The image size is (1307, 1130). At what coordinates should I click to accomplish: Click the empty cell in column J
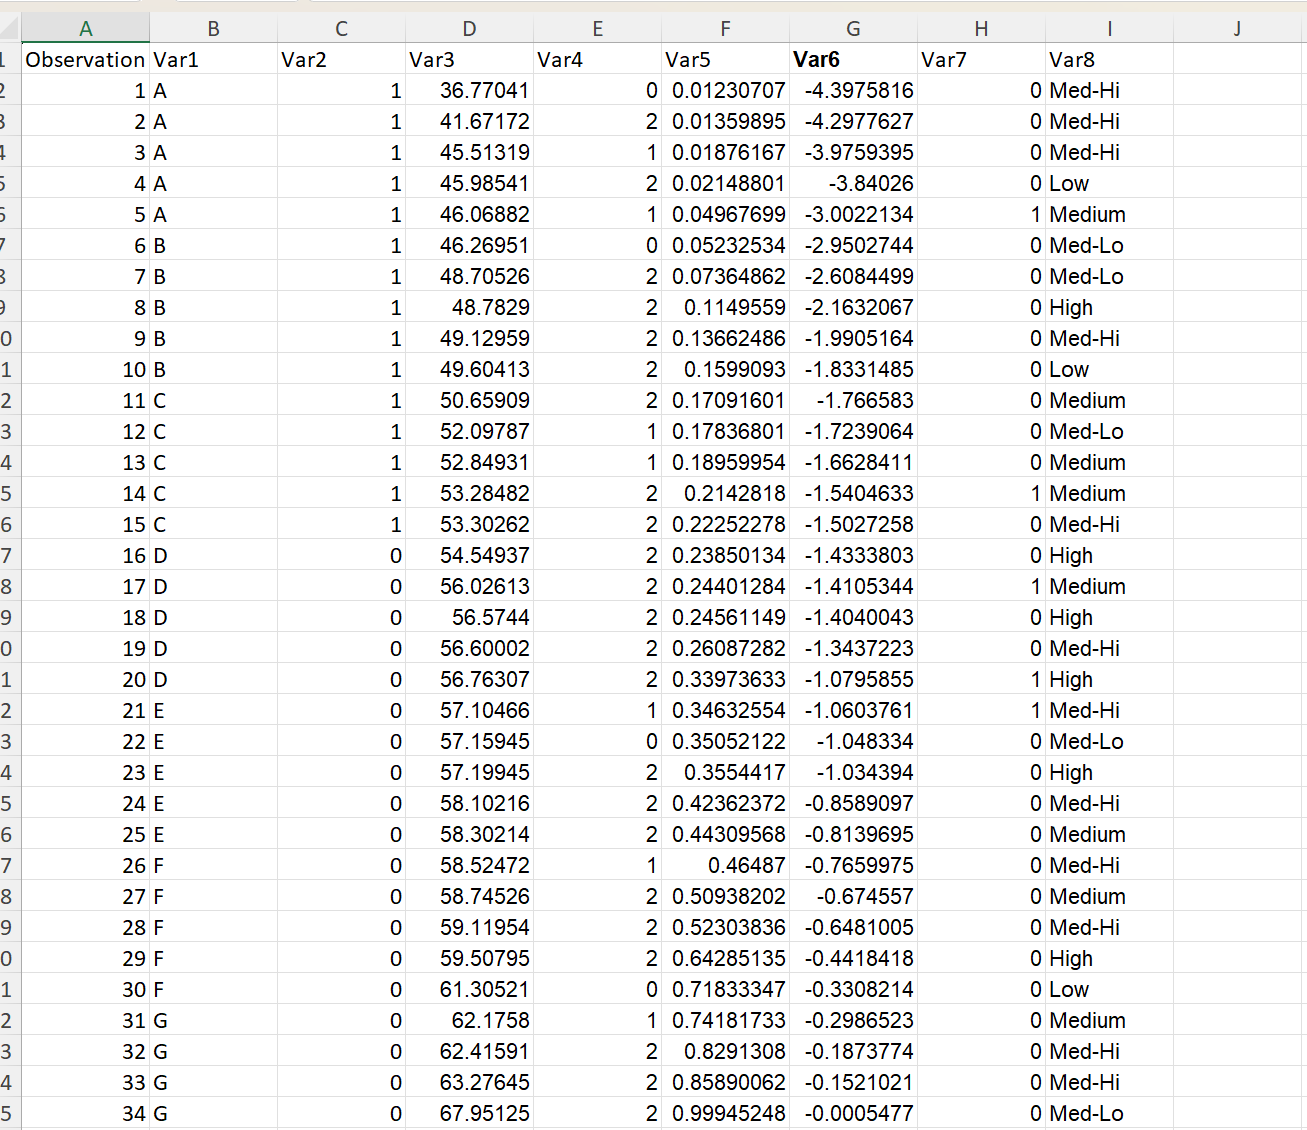click(1237, 90)
